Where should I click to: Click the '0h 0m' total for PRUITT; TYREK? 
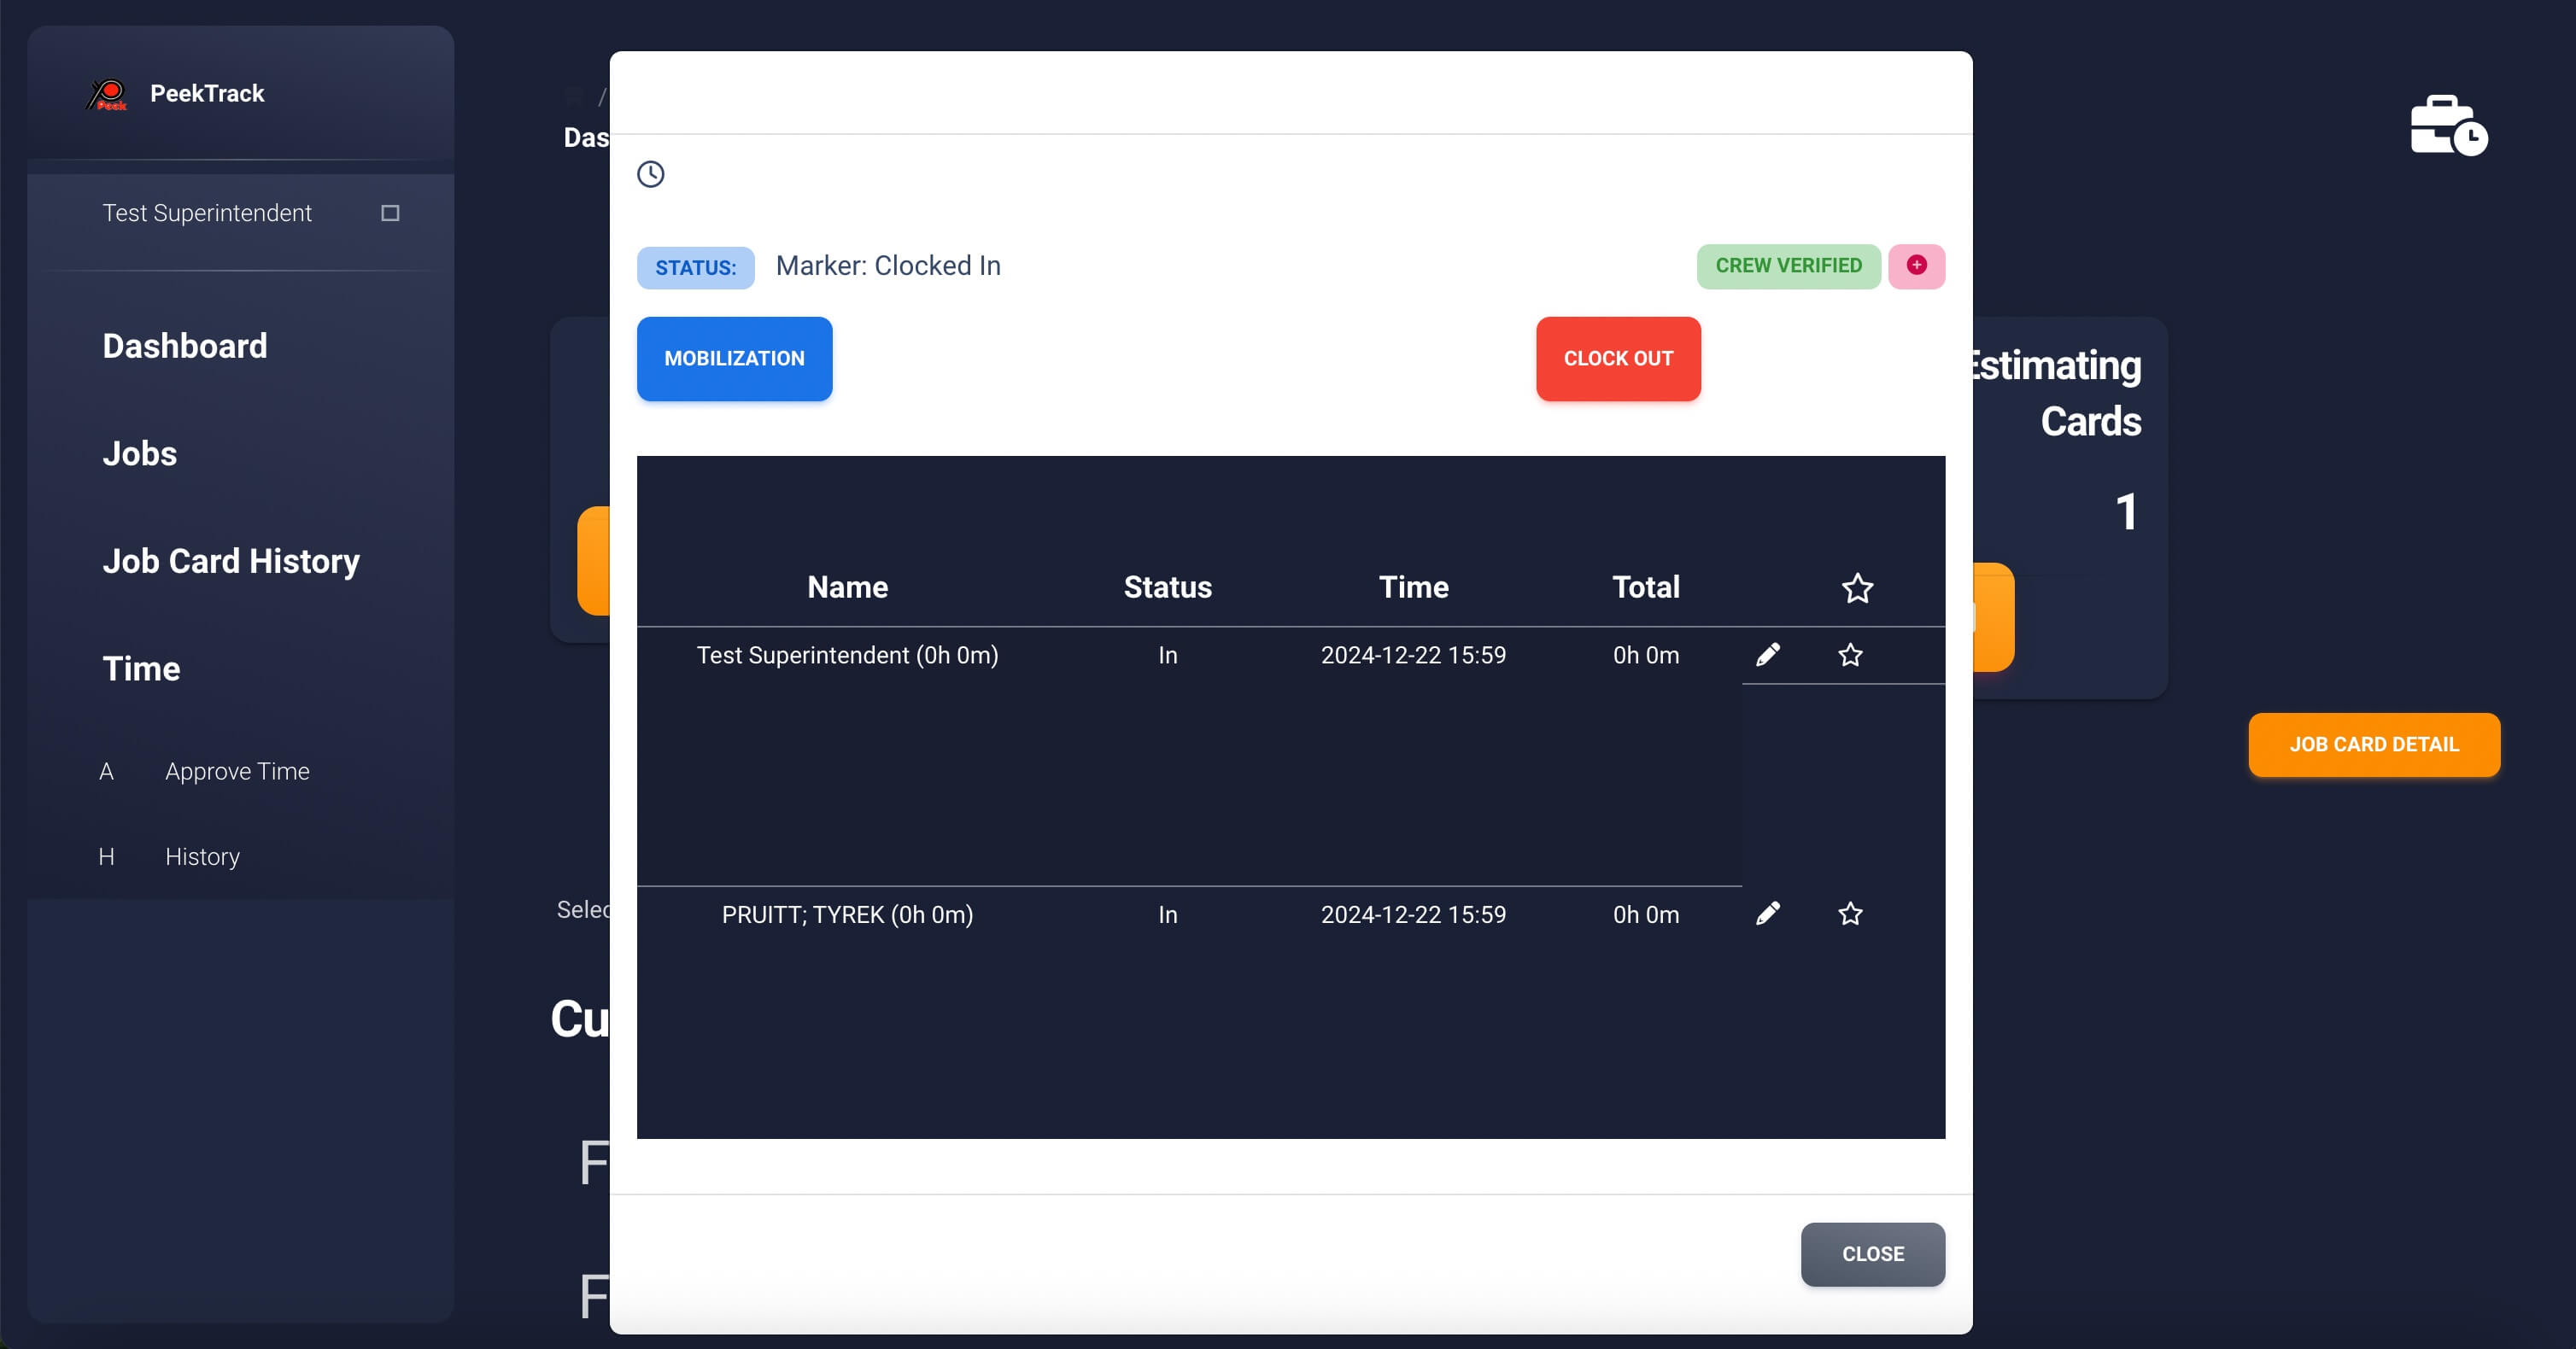click(x=1645, y=914)
